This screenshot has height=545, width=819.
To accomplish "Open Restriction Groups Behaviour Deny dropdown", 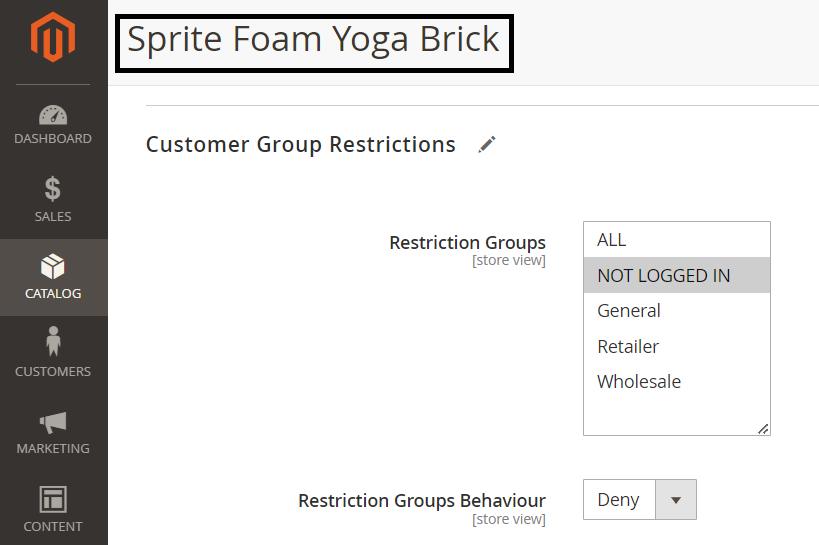I will (x=619, y=500).
